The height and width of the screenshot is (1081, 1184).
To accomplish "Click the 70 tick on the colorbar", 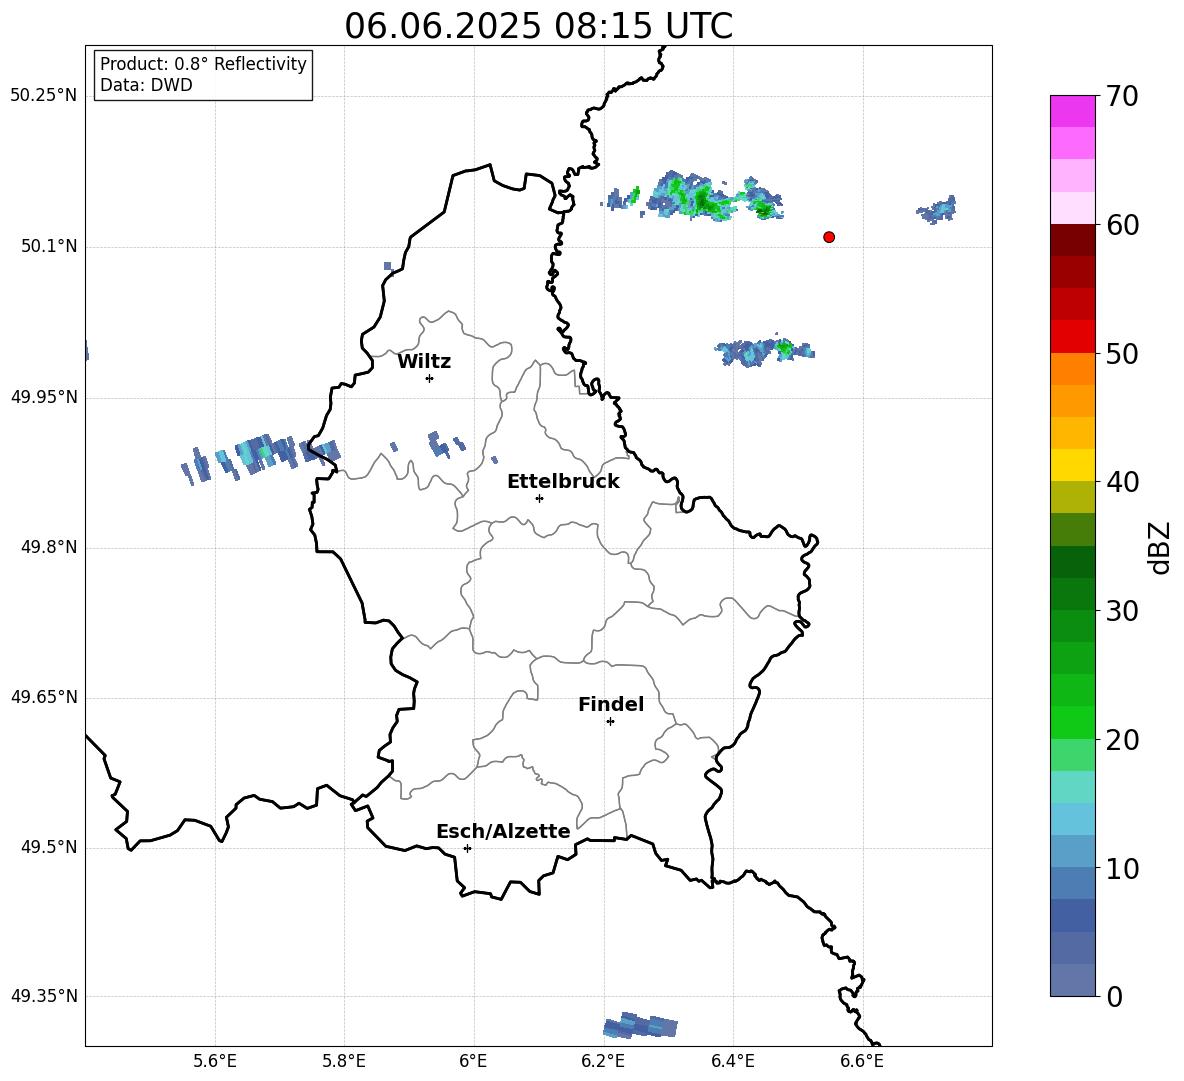I will 1122,96.
